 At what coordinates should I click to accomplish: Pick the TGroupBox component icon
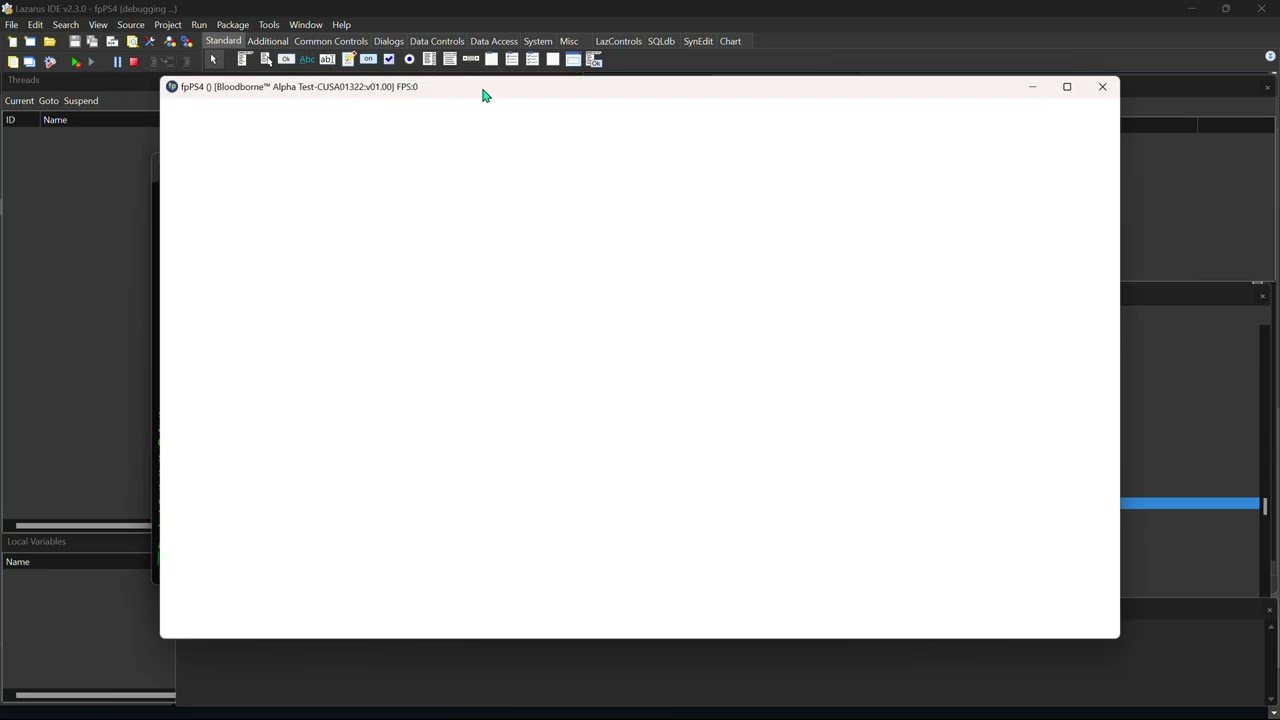pyautogui.click(x=491, y=59)
